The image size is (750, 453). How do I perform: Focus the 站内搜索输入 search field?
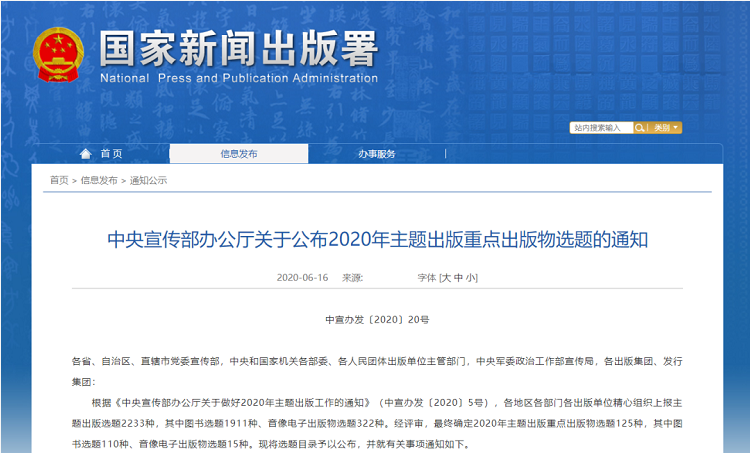[x=602, y=128]
